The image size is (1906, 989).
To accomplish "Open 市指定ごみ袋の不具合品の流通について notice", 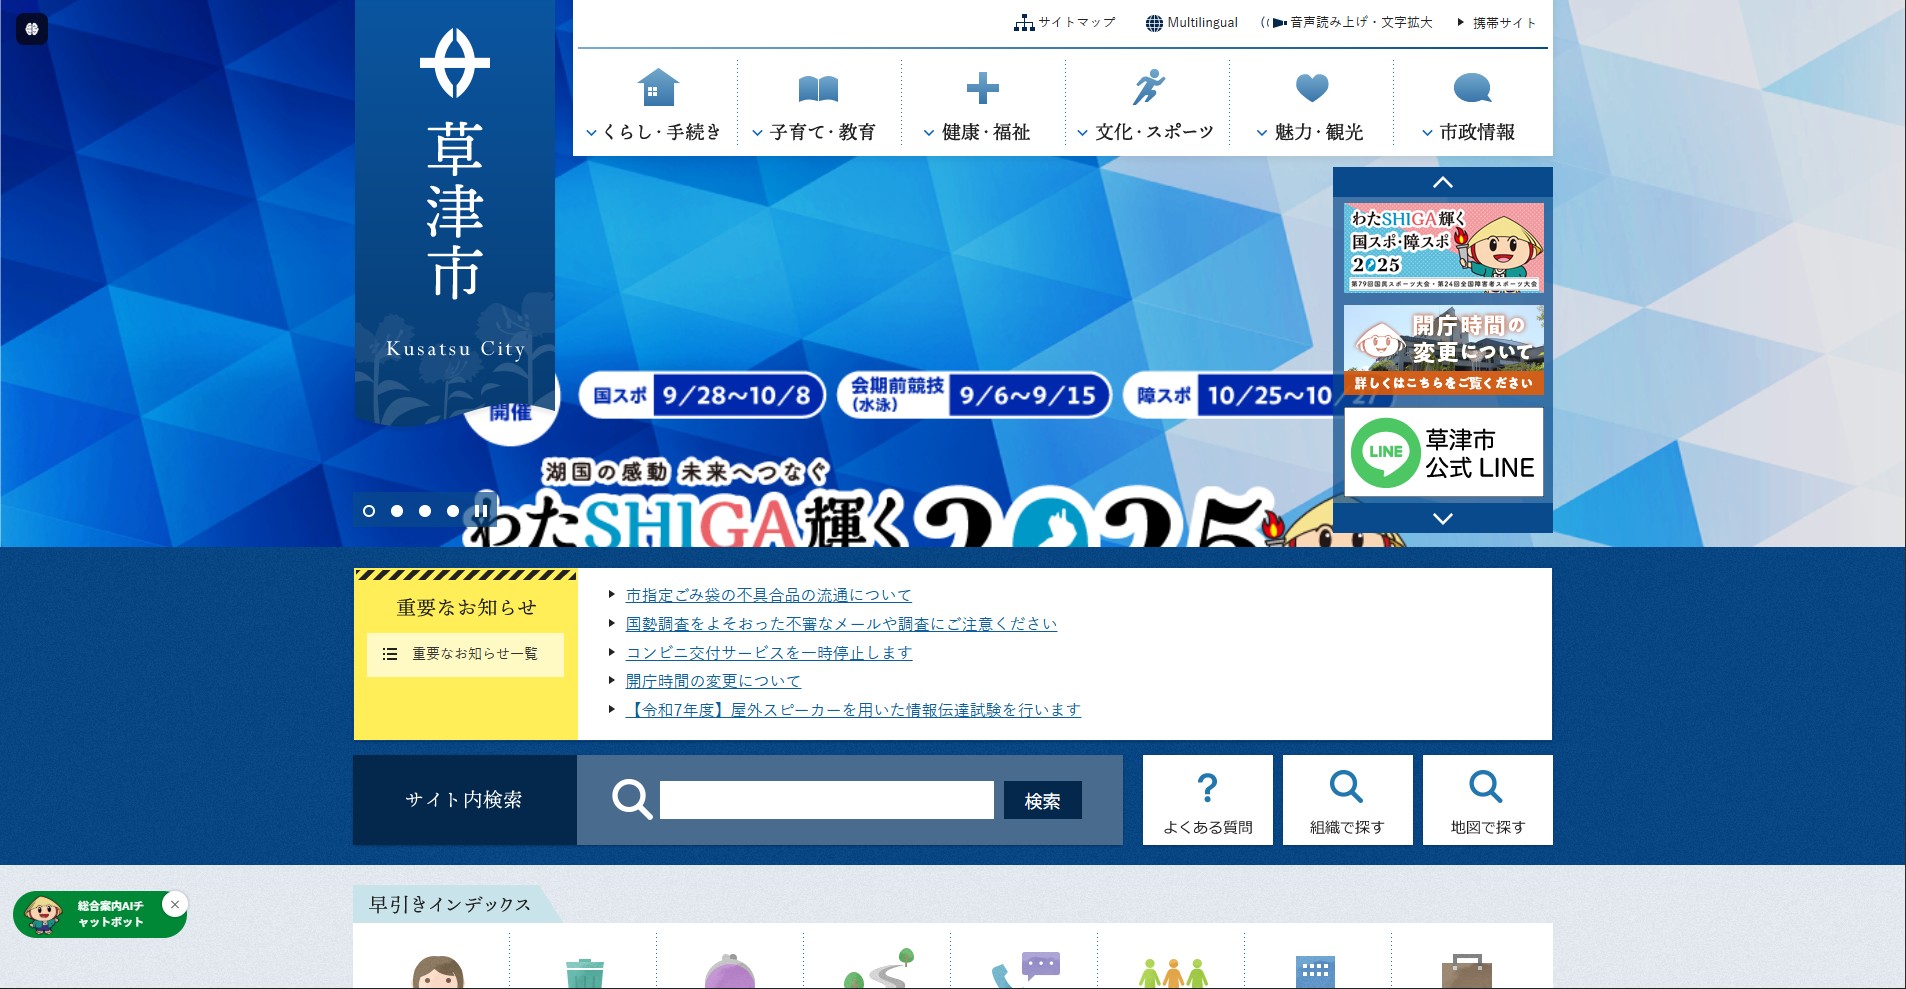I will pos(768,595).
